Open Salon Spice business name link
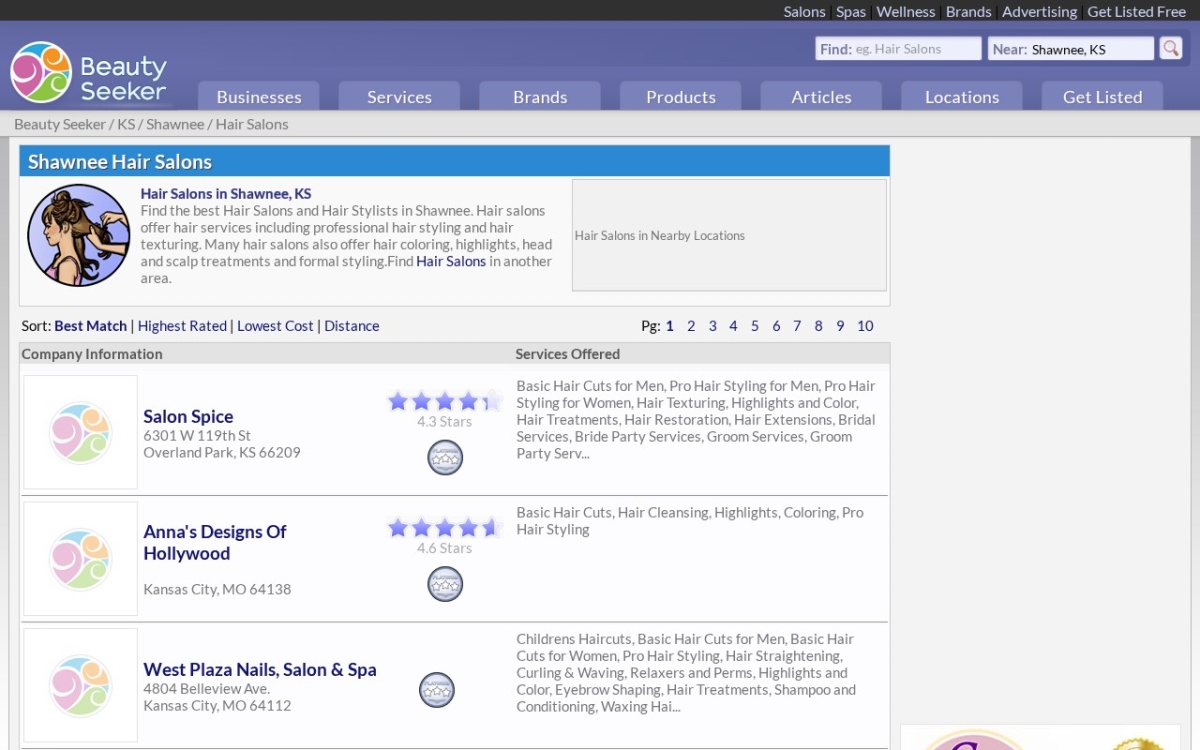1200x750 pixels. [188, 416]
